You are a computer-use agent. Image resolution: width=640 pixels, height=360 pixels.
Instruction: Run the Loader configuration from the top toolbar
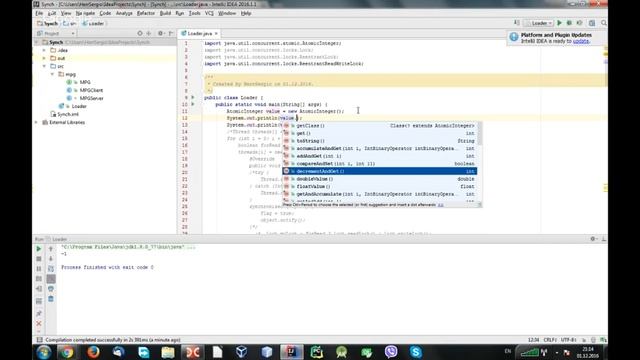[560, 23]
